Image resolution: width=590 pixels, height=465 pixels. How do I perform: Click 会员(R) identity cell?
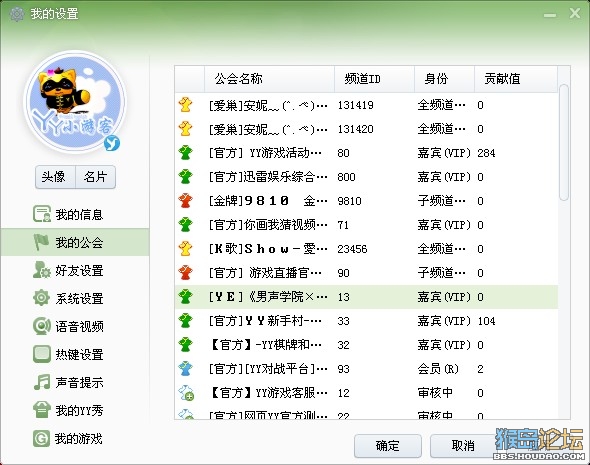click(438, 369)
